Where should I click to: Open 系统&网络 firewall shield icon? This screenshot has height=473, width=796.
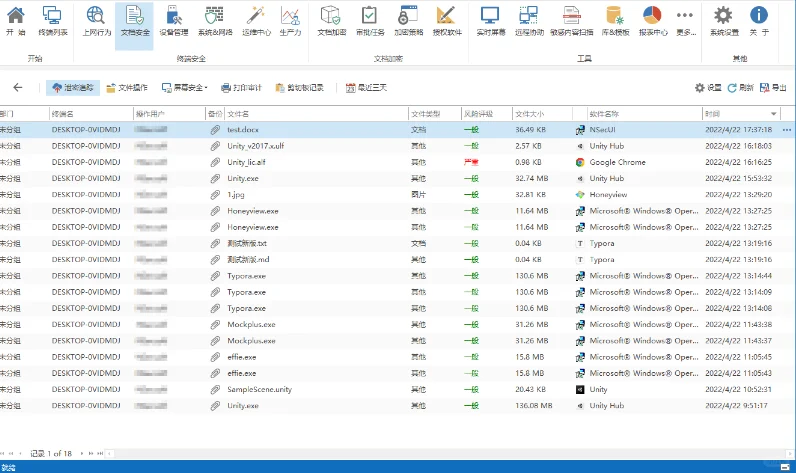[215, 21]
